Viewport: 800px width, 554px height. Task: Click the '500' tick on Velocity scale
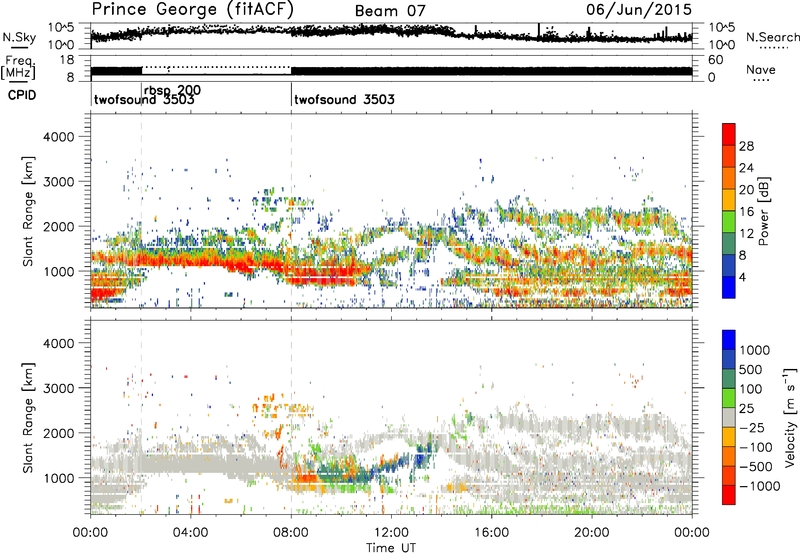750,369
